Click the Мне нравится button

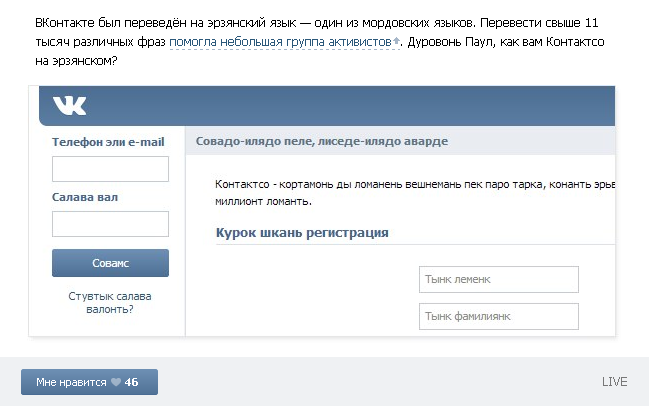(89, 382)
